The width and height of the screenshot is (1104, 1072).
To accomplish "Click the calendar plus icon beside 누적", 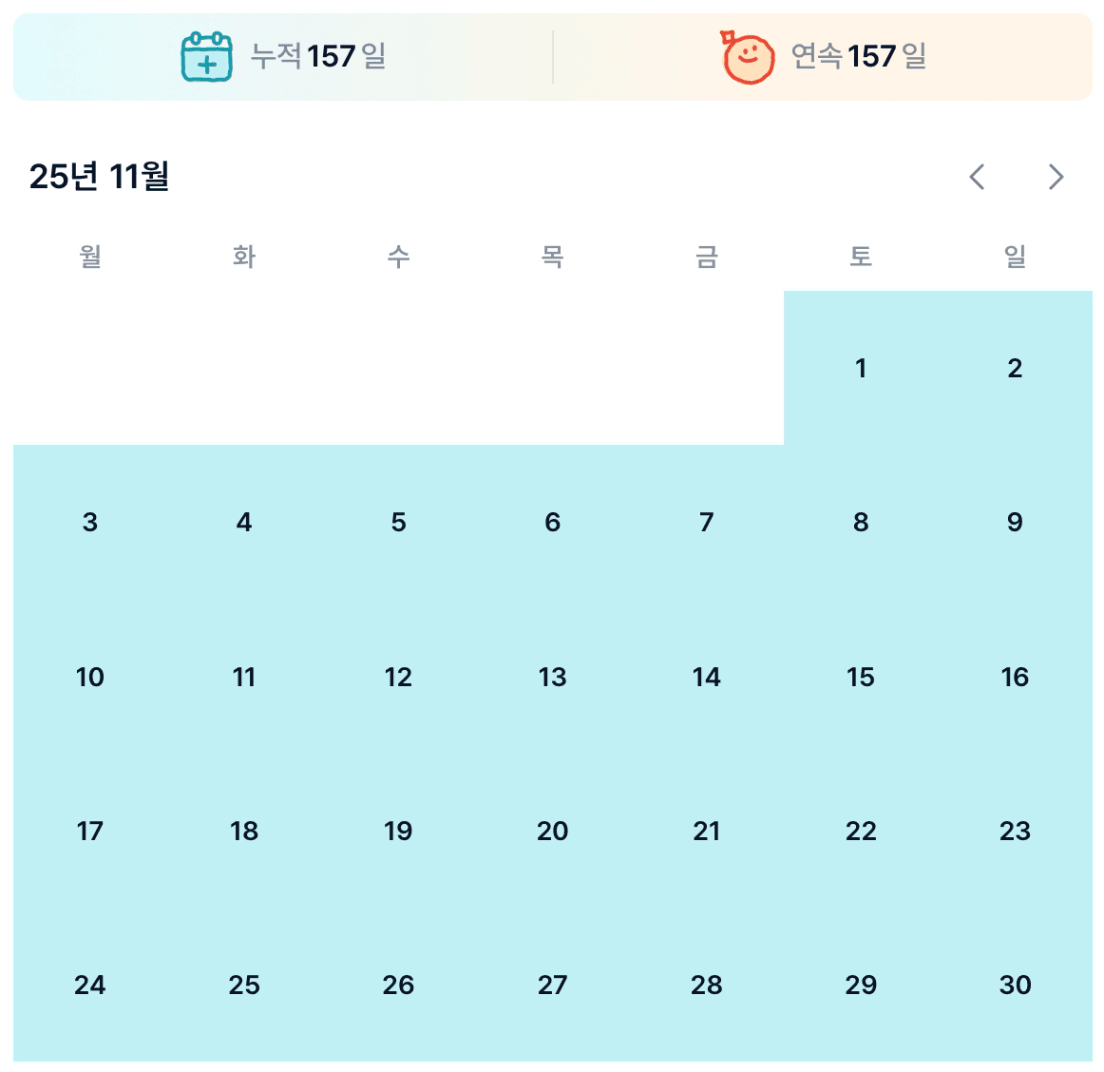I will pos(206,57).
